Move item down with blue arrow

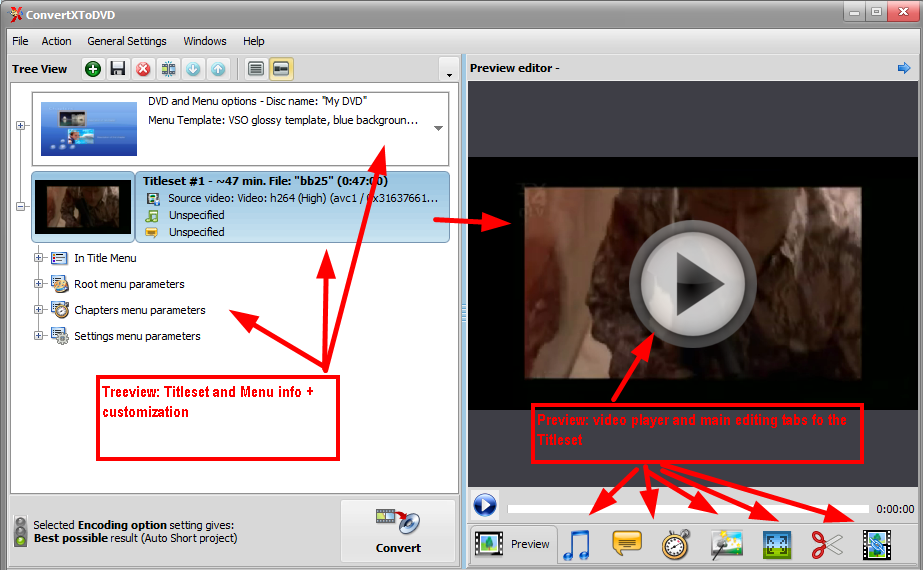[193, 69]
